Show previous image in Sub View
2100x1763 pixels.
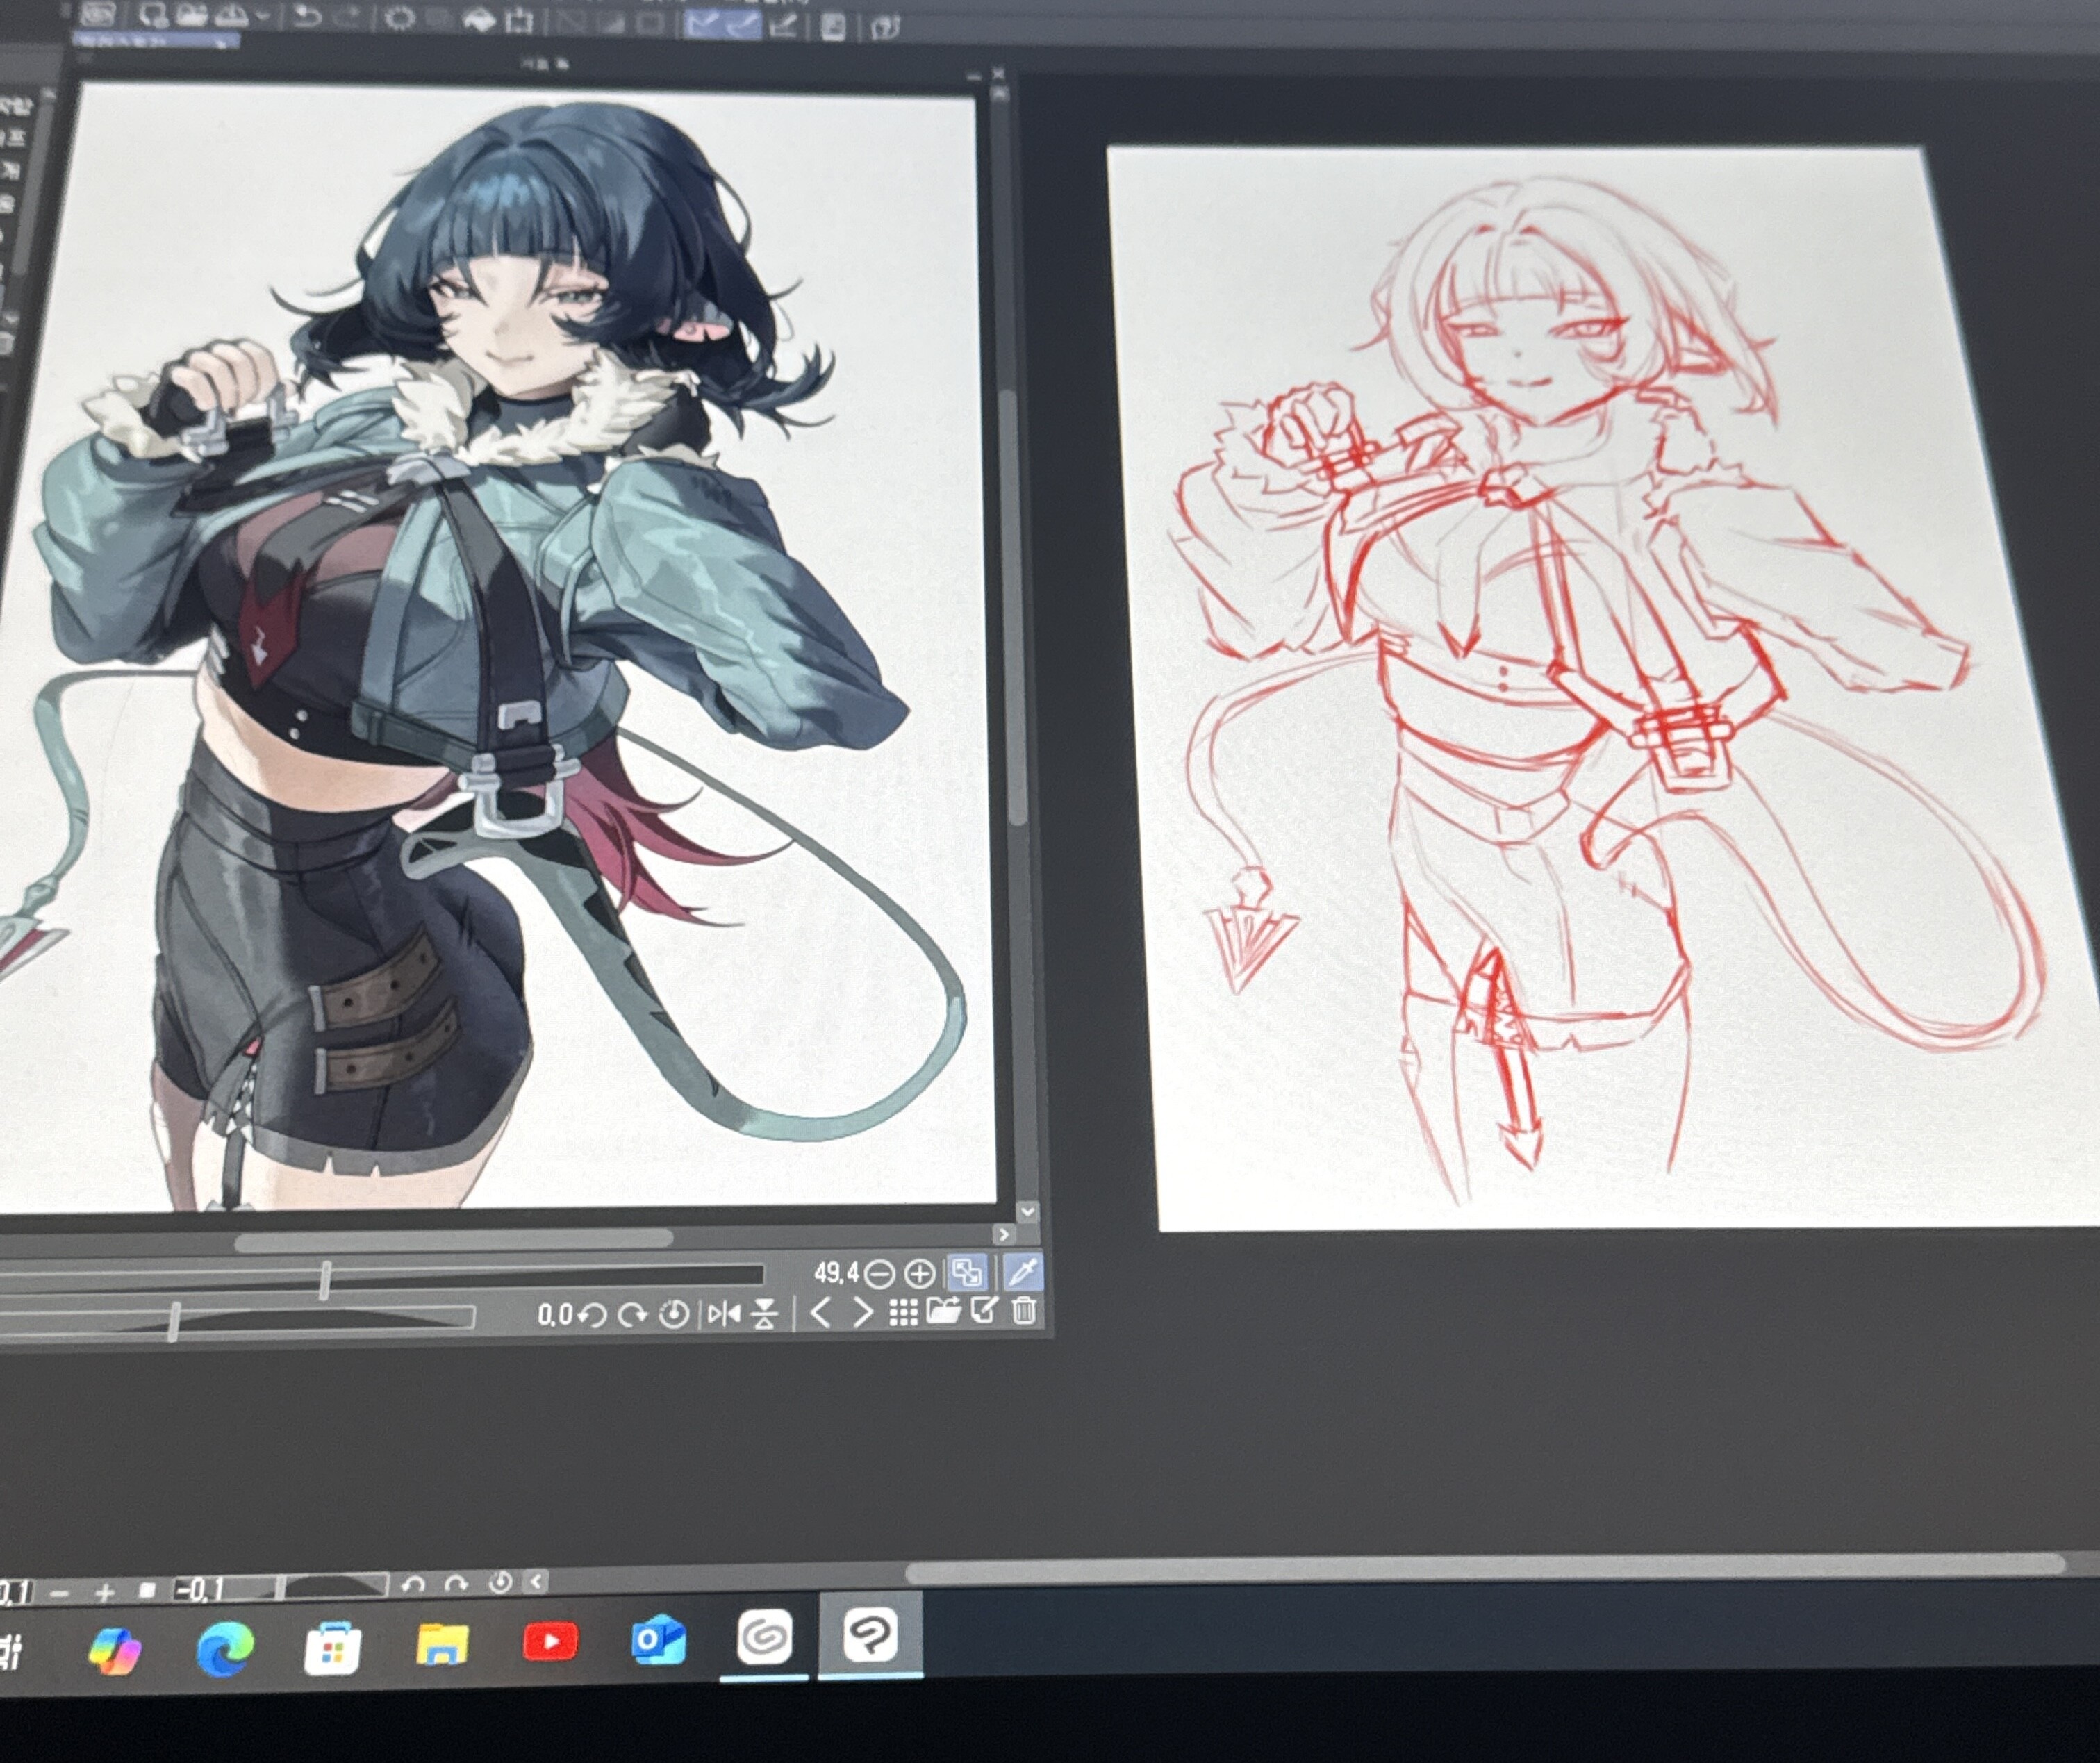(x=820, y=1312)
